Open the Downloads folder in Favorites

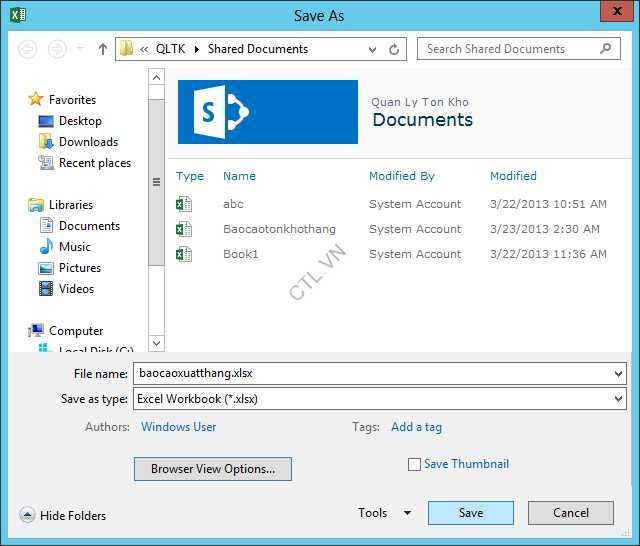(x=88, y=142)
